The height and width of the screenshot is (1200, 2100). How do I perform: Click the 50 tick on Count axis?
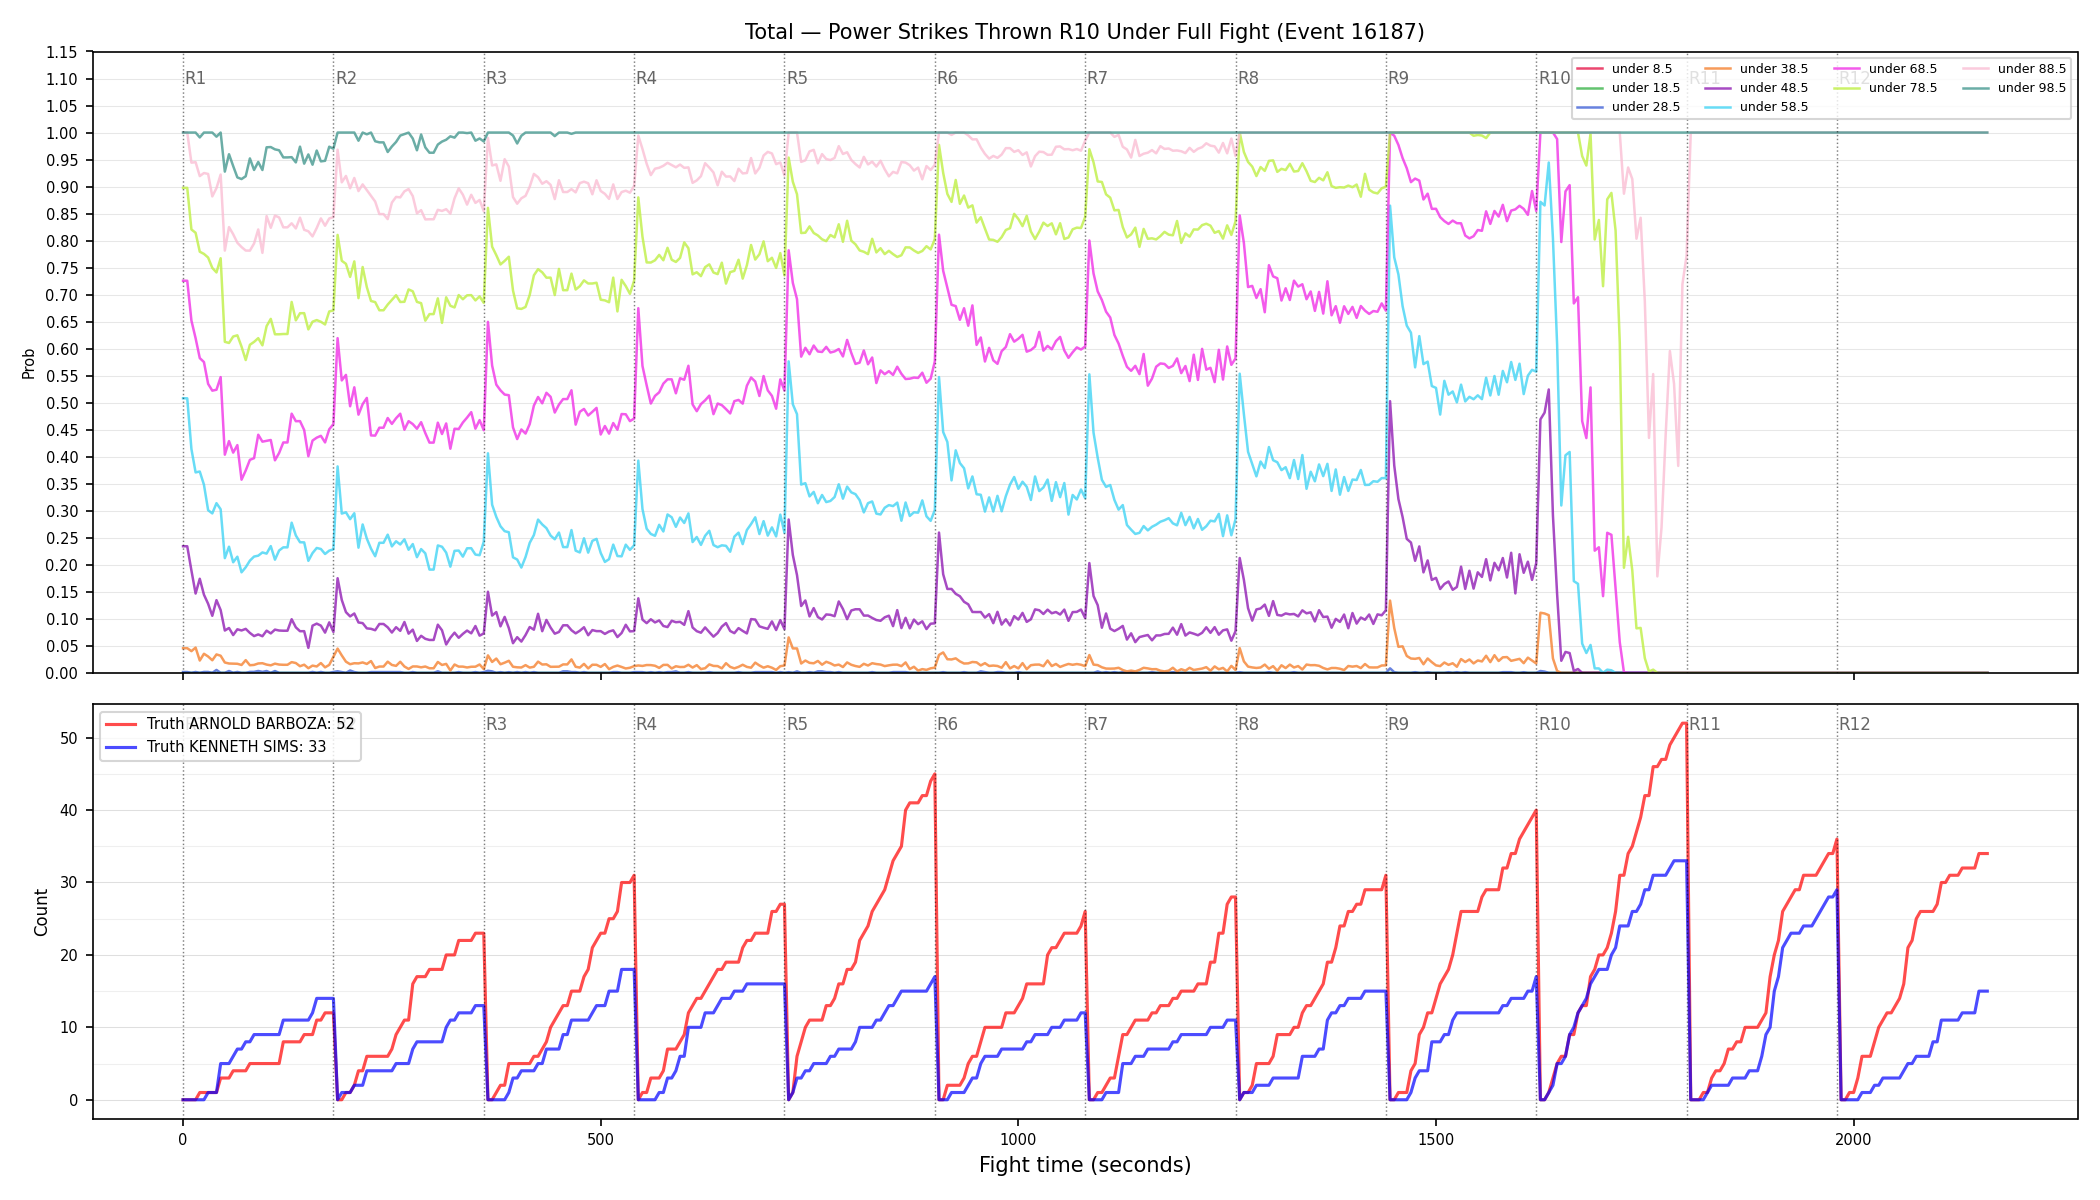tap(69, 738)
